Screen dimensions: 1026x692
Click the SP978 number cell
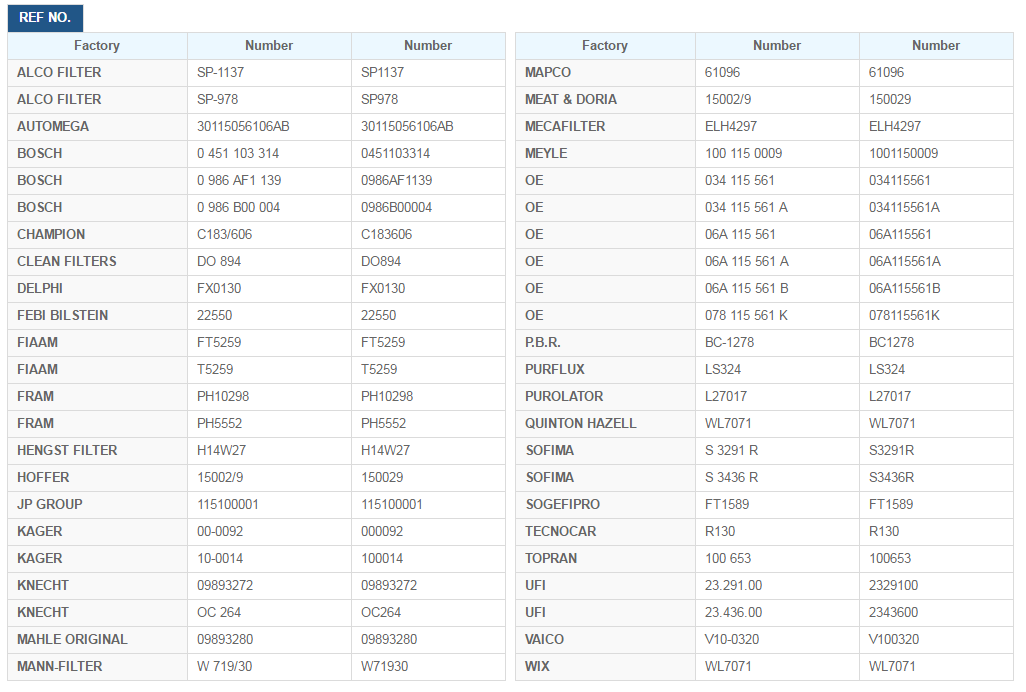[x=428, y=99]
